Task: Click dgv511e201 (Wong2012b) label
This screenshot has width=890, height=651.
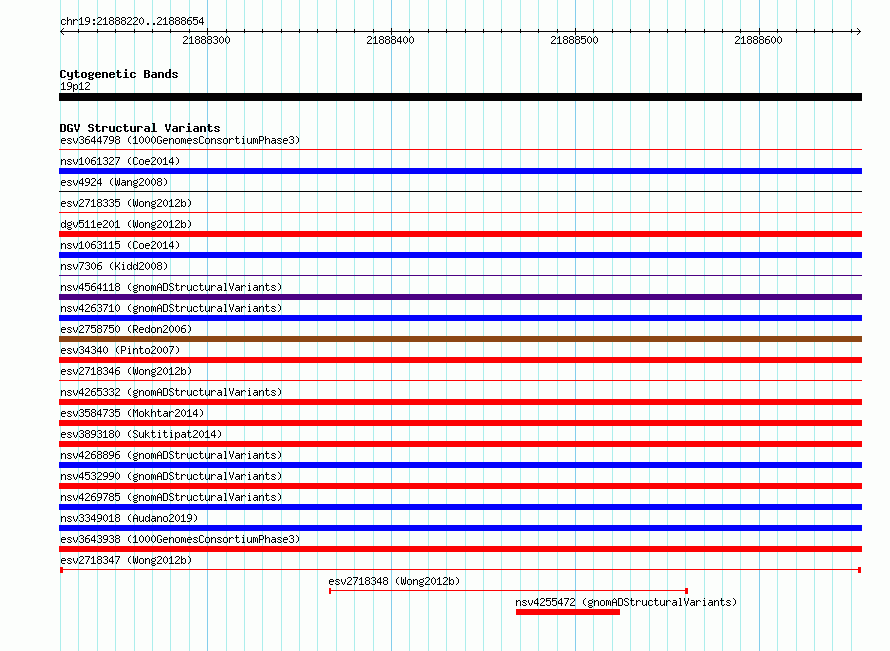Action: 126,224
